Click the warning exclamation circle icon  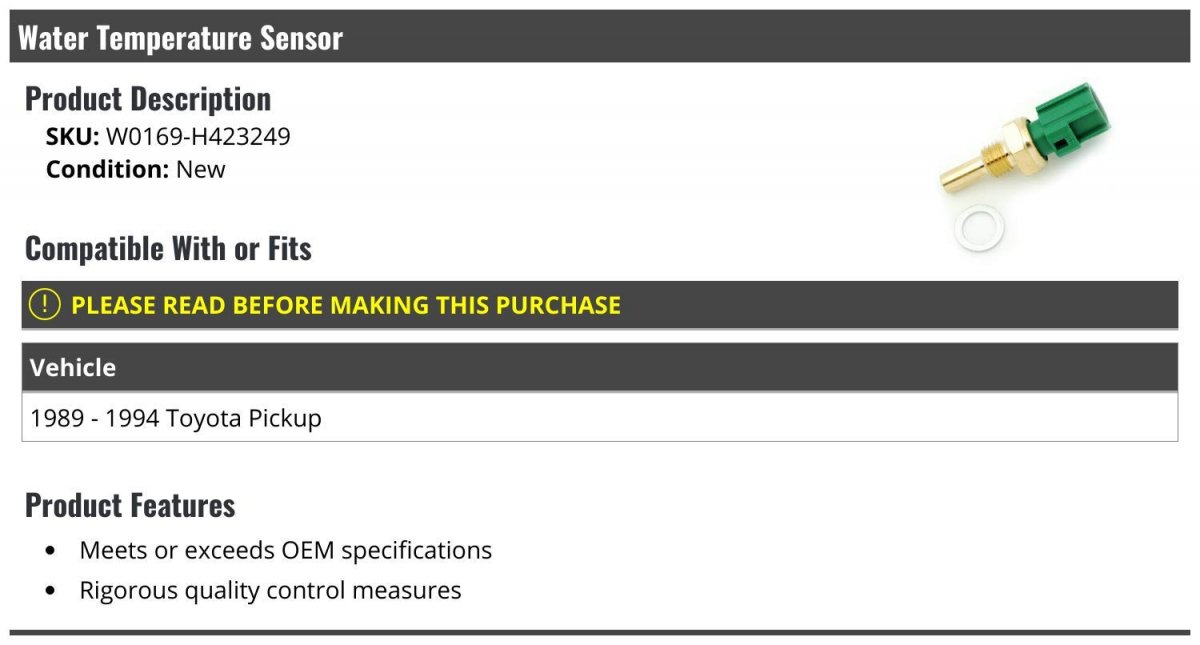pos(45,305)
